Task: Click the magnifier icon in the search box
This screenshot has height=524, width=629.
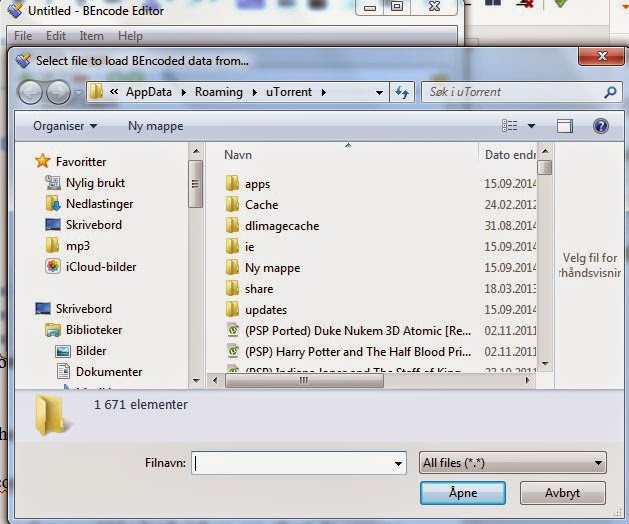Action: pyautogui.click(x=610, y=92)
